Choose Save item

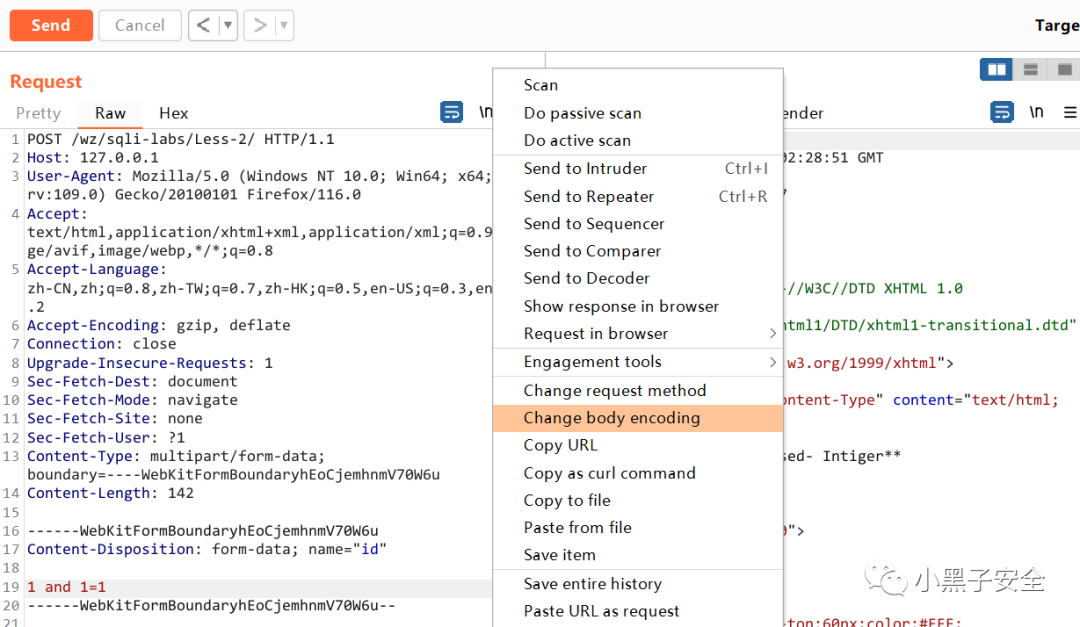click(638, 555)
